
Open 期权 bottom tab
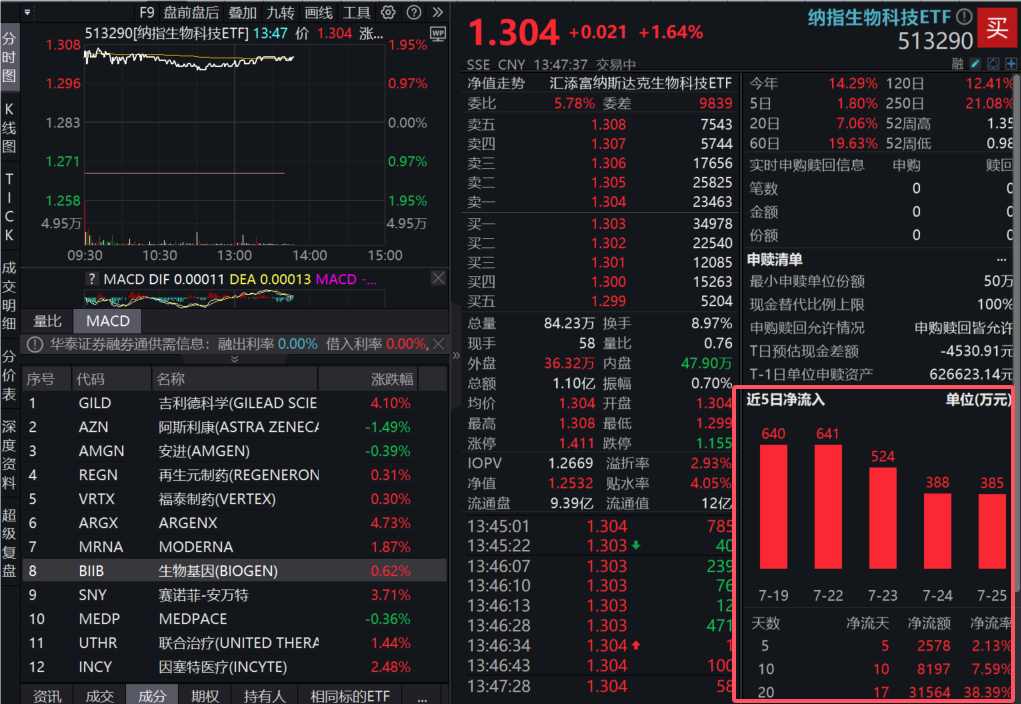(204, 696)
